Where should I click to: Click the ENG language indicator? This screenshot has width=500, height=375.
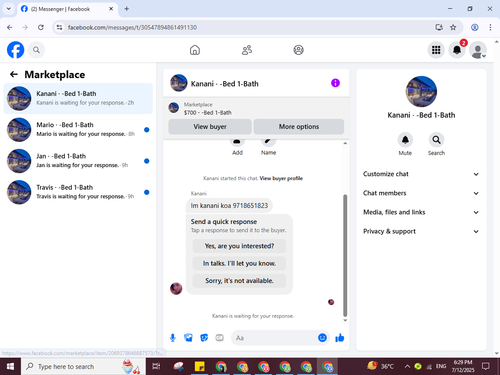441,366
